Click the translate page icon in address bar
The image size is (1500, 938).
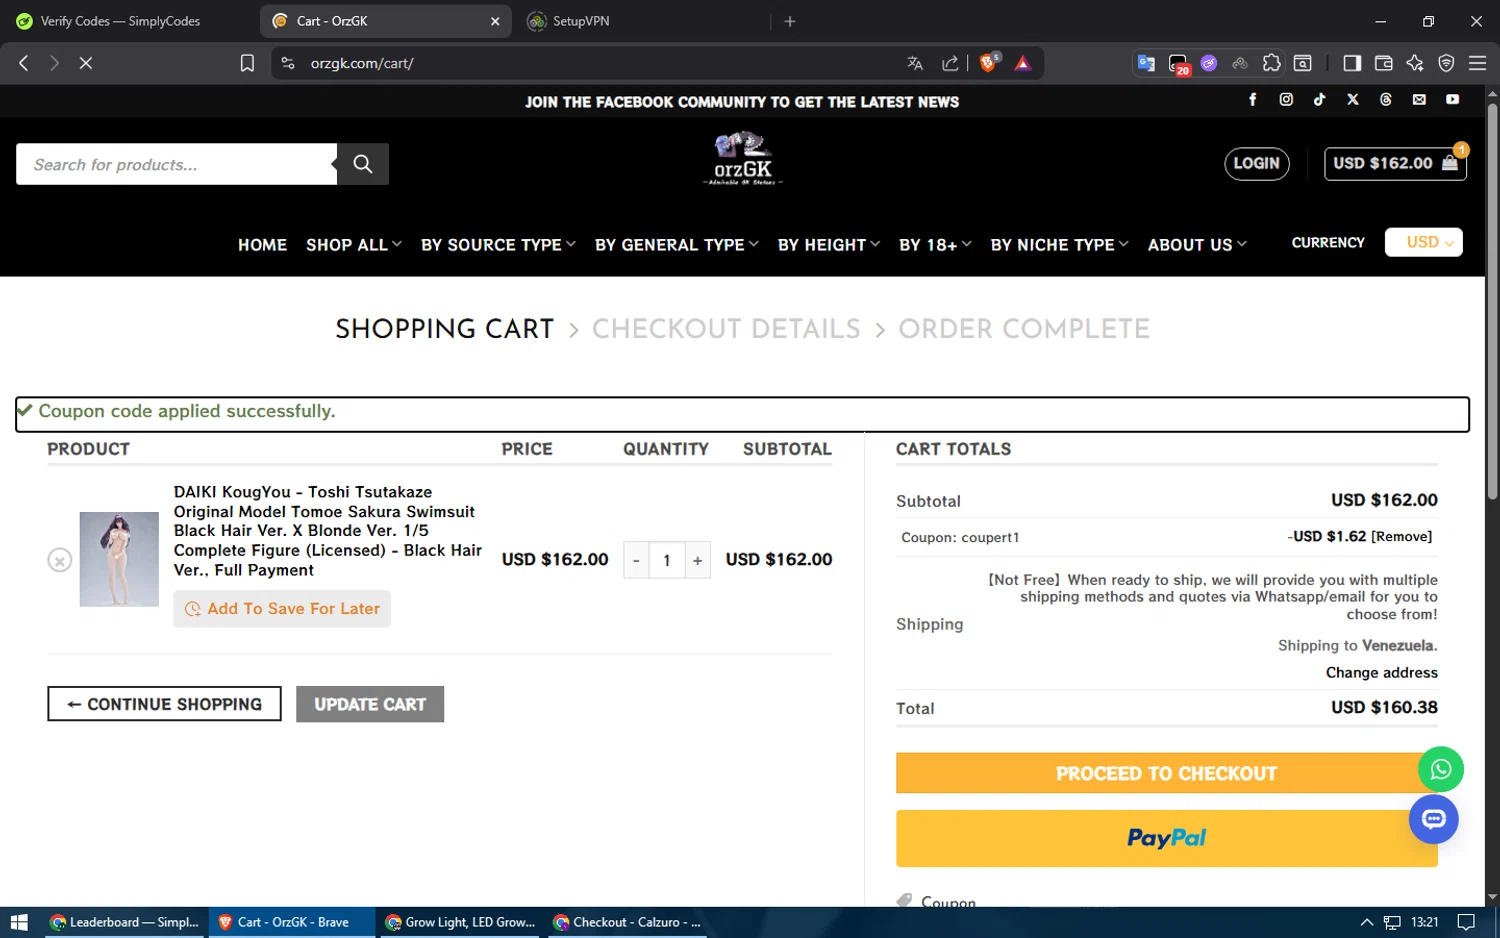click(915, 63)
